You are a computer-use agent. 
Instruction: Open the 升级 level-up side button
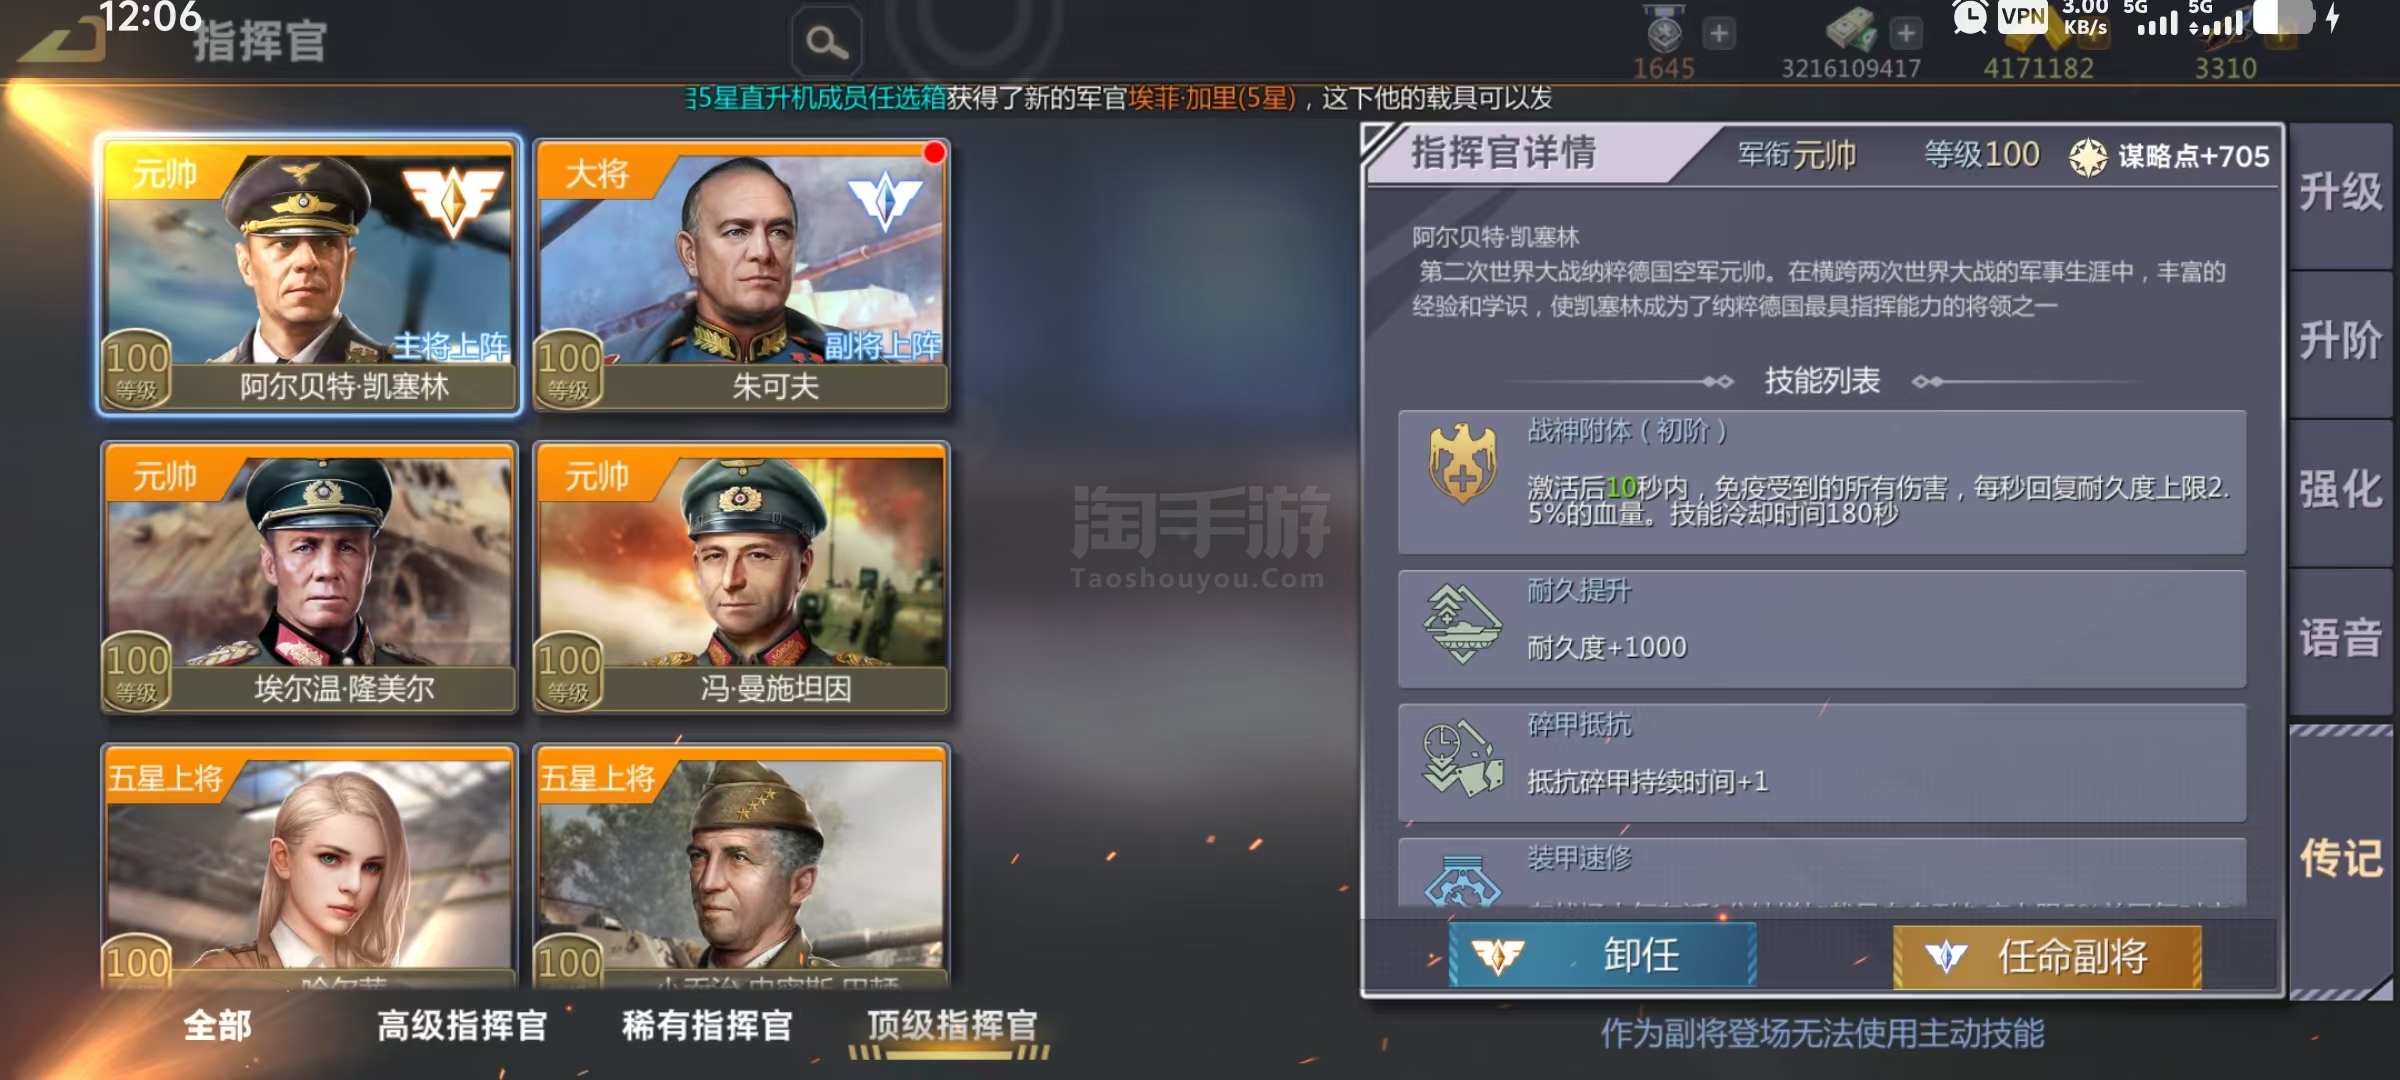click(2340, 192)
